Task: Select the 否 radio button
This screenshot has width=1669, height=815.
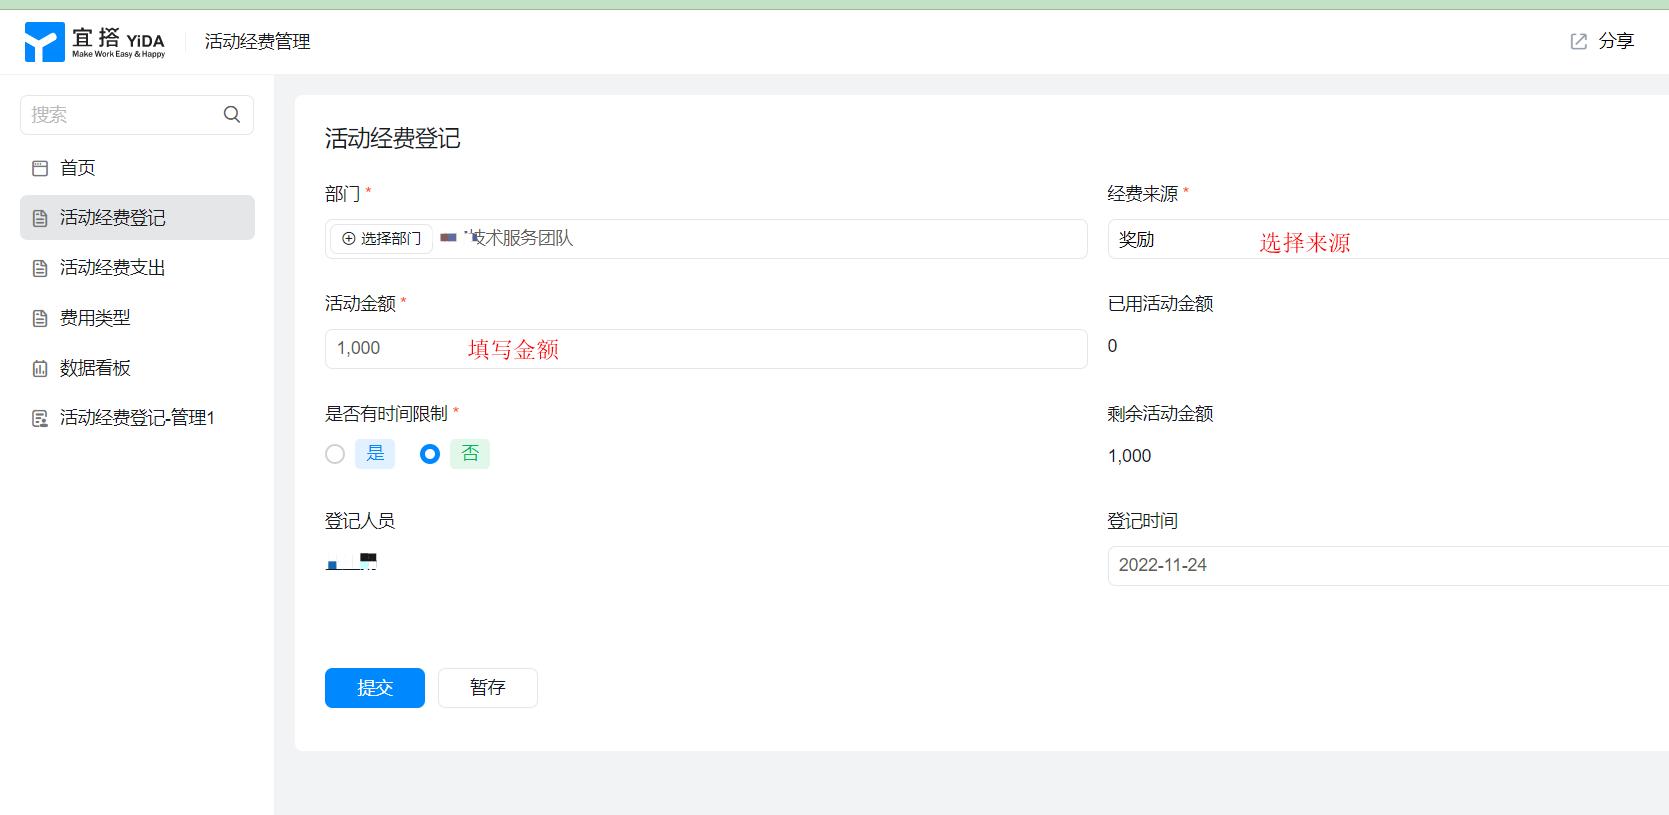Action: click(430, 454)
